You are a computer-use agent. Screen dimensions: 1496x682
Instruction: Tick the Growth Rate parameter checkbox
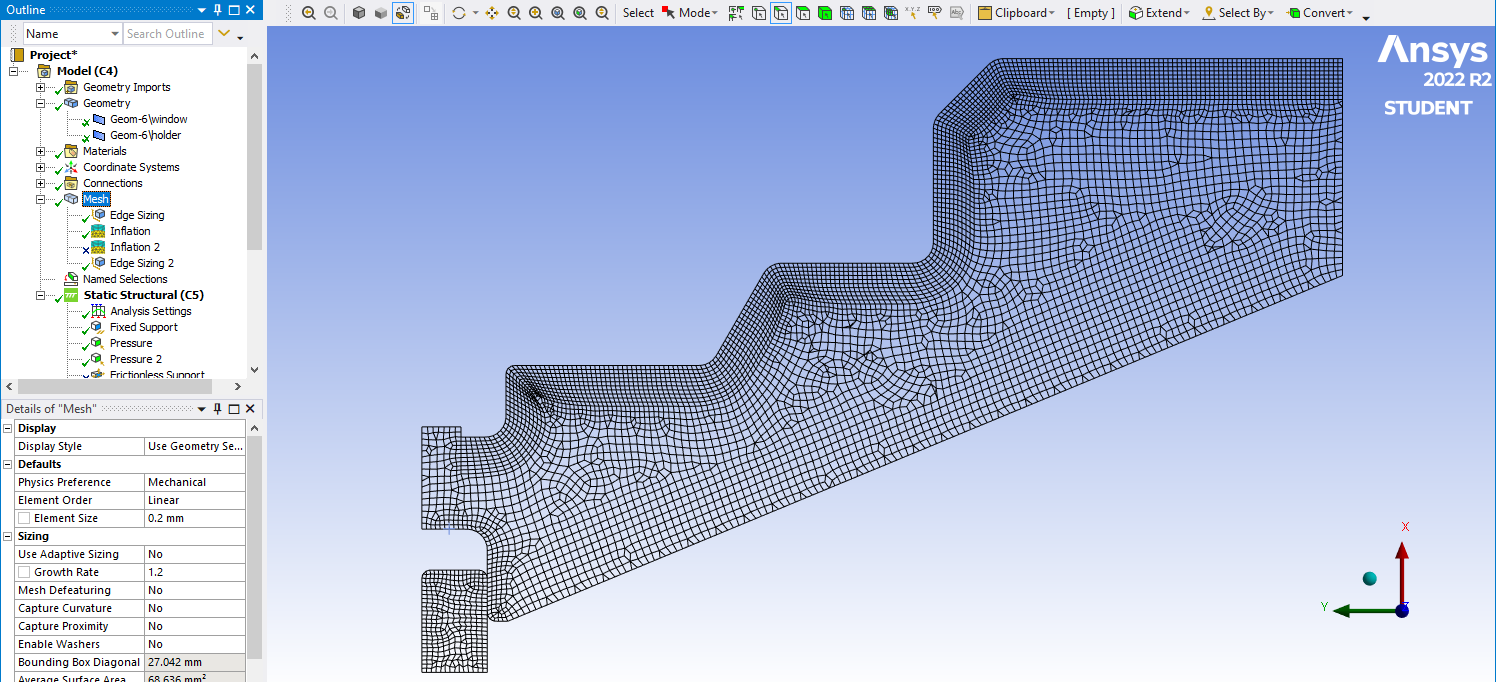[24, 572]
